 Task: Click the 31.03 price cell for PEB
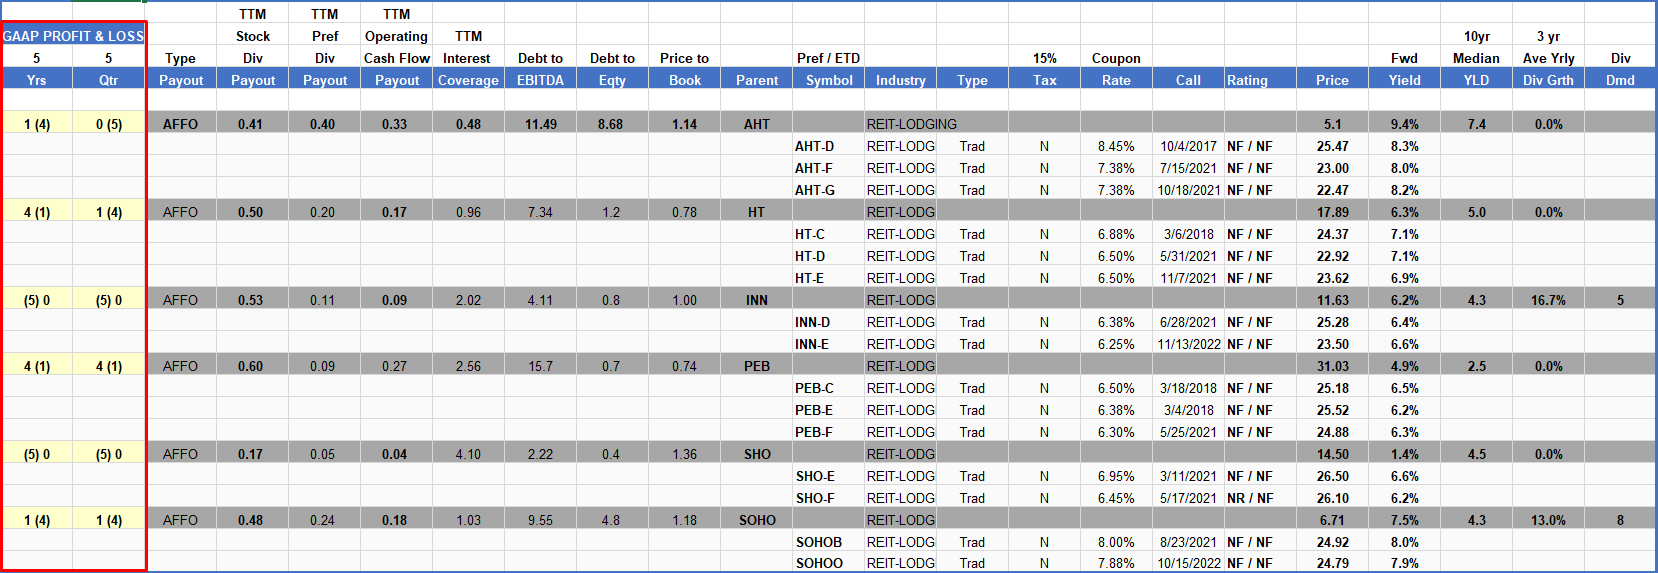[1332, 366]
